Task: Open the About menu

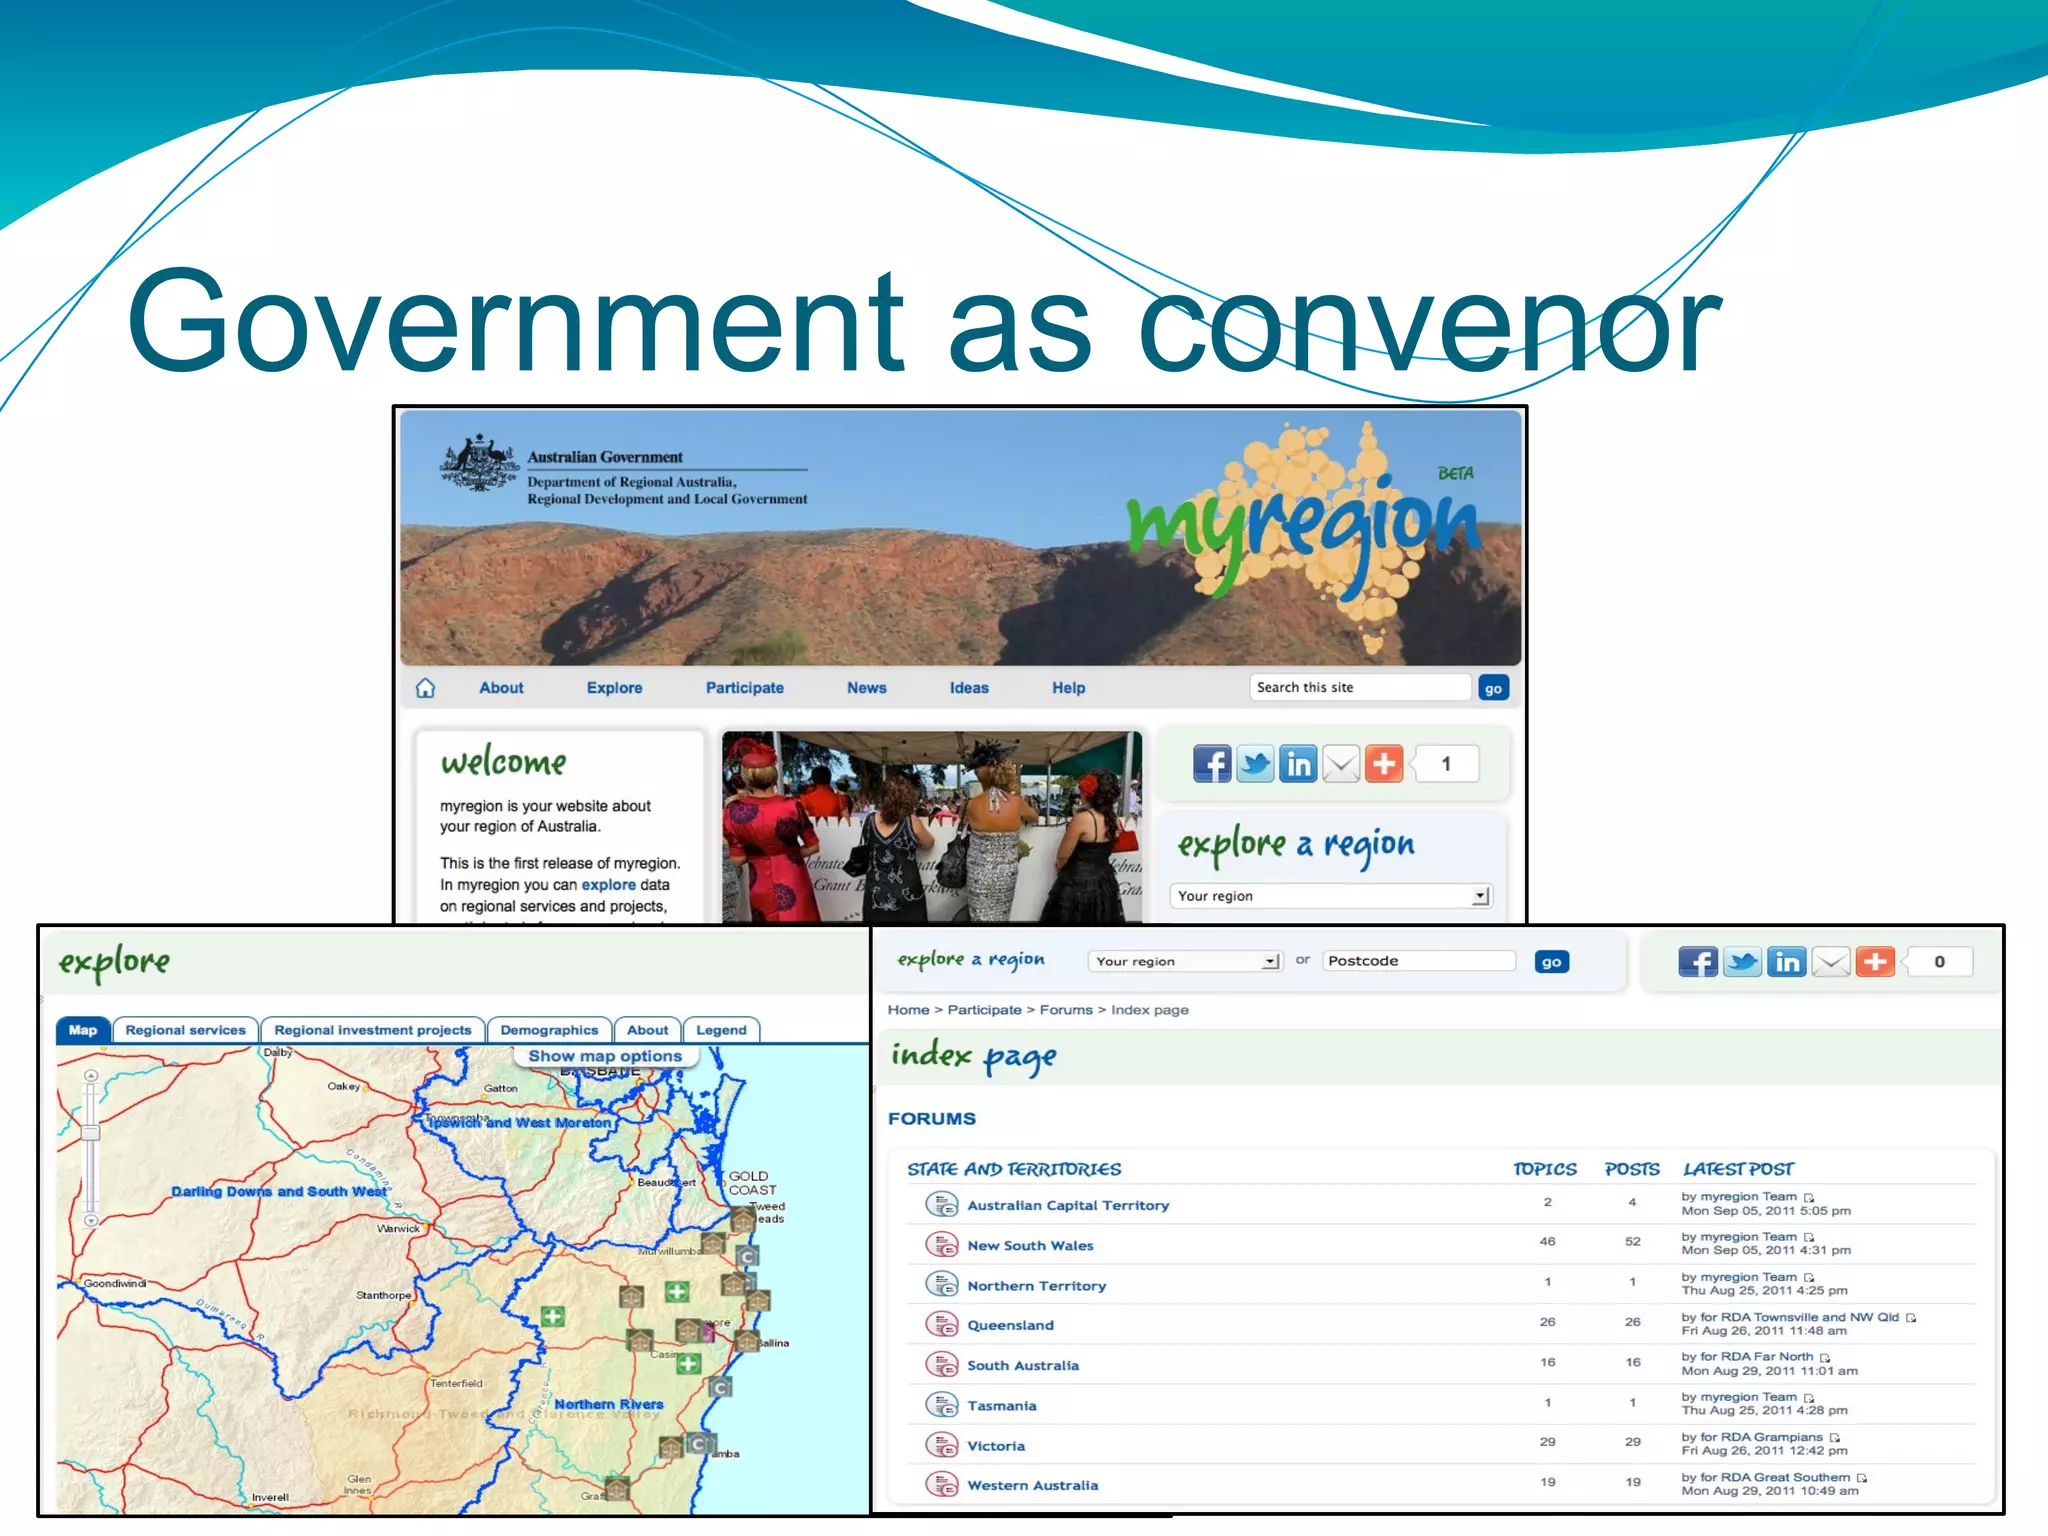Action: pyautogui.click(x=501, y=688)
